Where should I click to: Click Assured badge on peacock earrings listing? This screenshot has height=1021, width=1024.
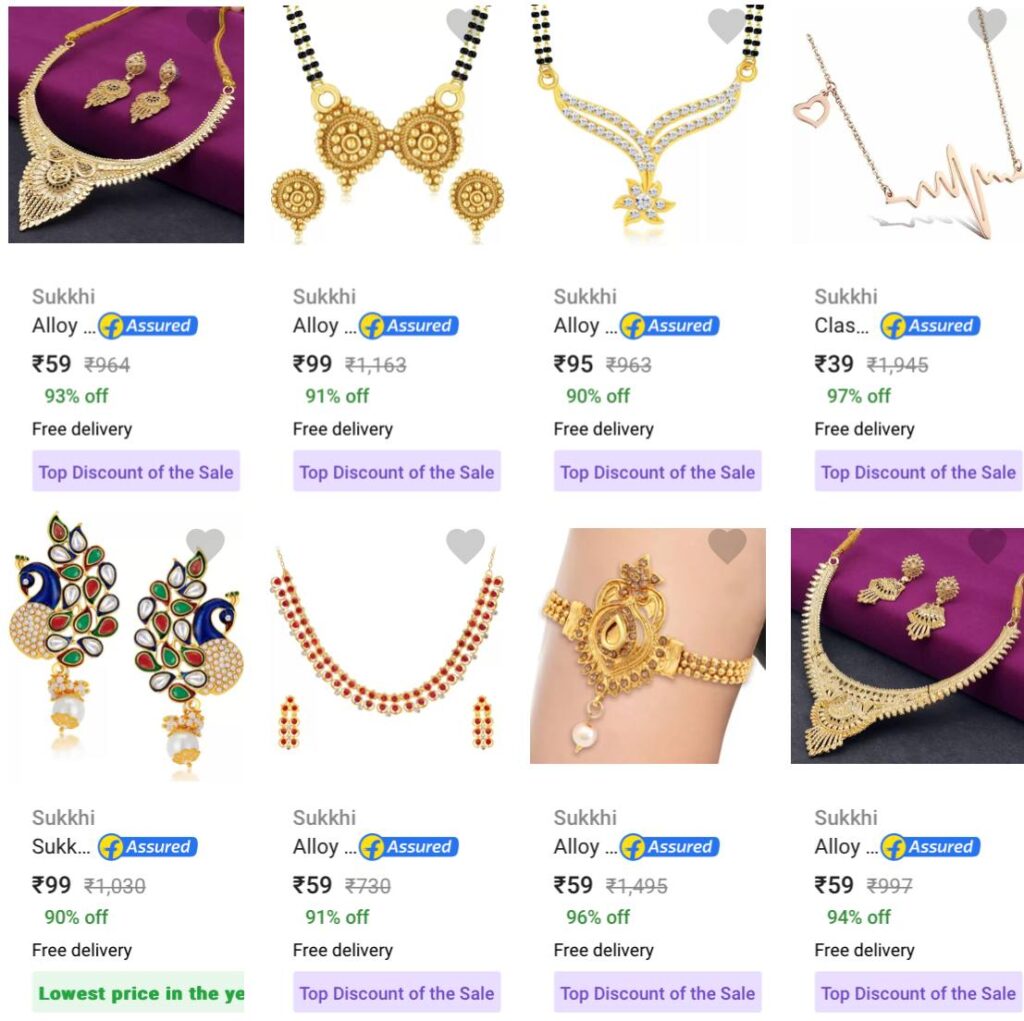[148, 847]
